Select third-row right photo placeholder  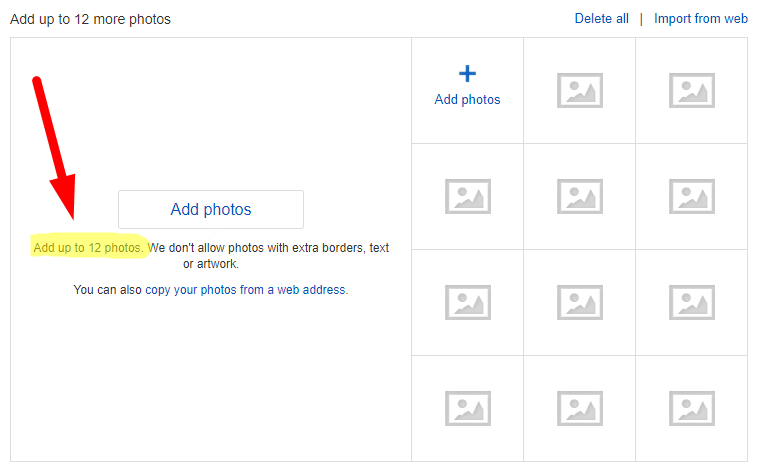pyautogui.click(x=691, y=302)
